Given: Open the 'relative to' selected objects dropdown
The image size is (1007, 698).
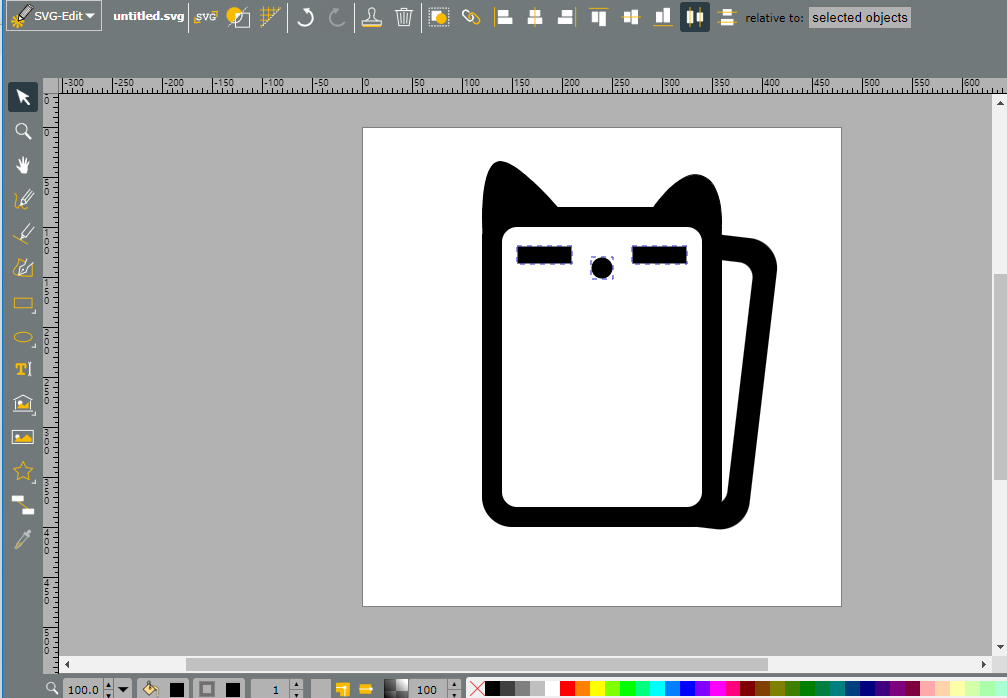Looking at the screenshot, I should 859,18.
